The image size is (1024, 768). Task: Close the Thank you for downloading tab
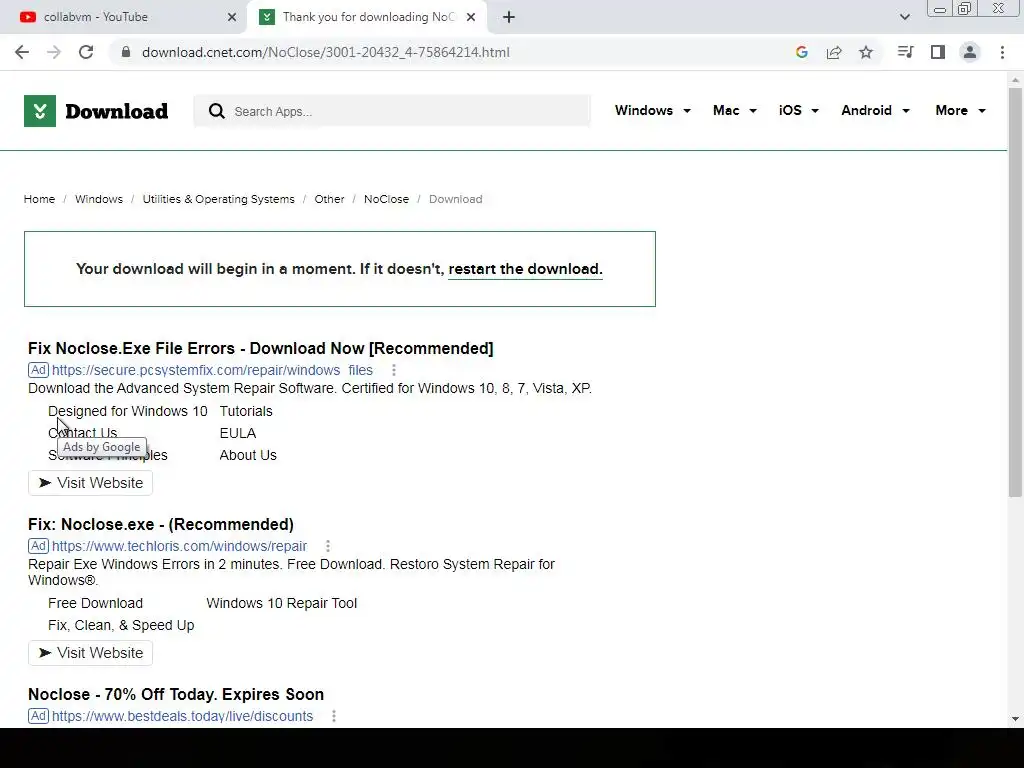[x=471, y=17]
